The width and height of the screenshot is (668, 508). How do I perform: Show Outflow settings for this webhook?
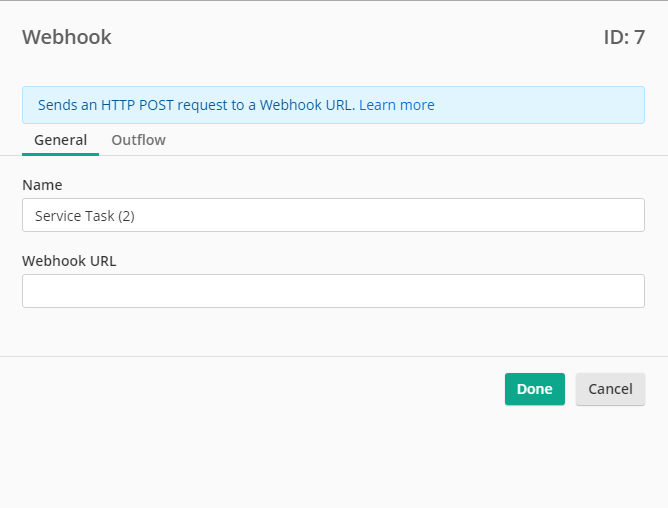pyautogui.click(x=138, y=140)
